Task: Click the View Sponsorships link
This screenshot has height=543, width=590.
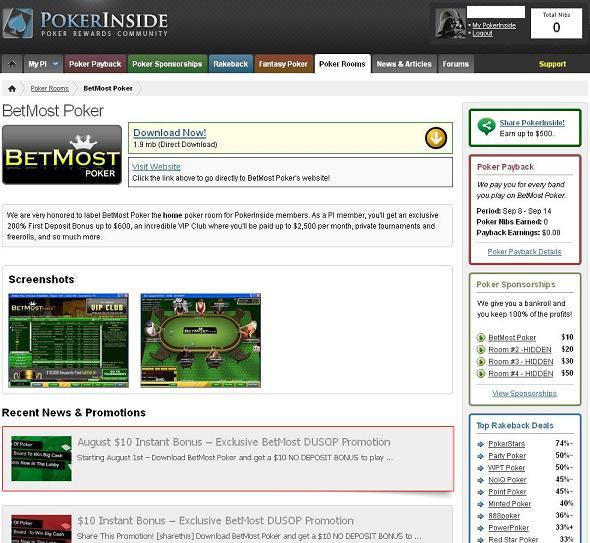Action: 524,393
